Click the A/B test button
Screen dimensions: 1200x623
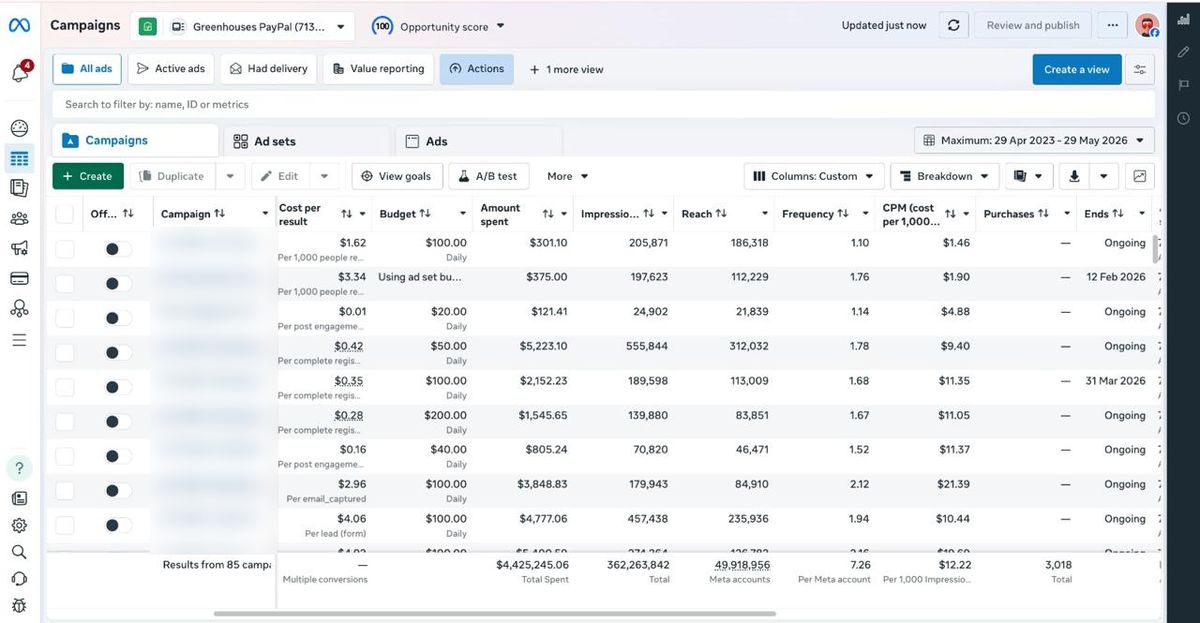tap(488, 176)
